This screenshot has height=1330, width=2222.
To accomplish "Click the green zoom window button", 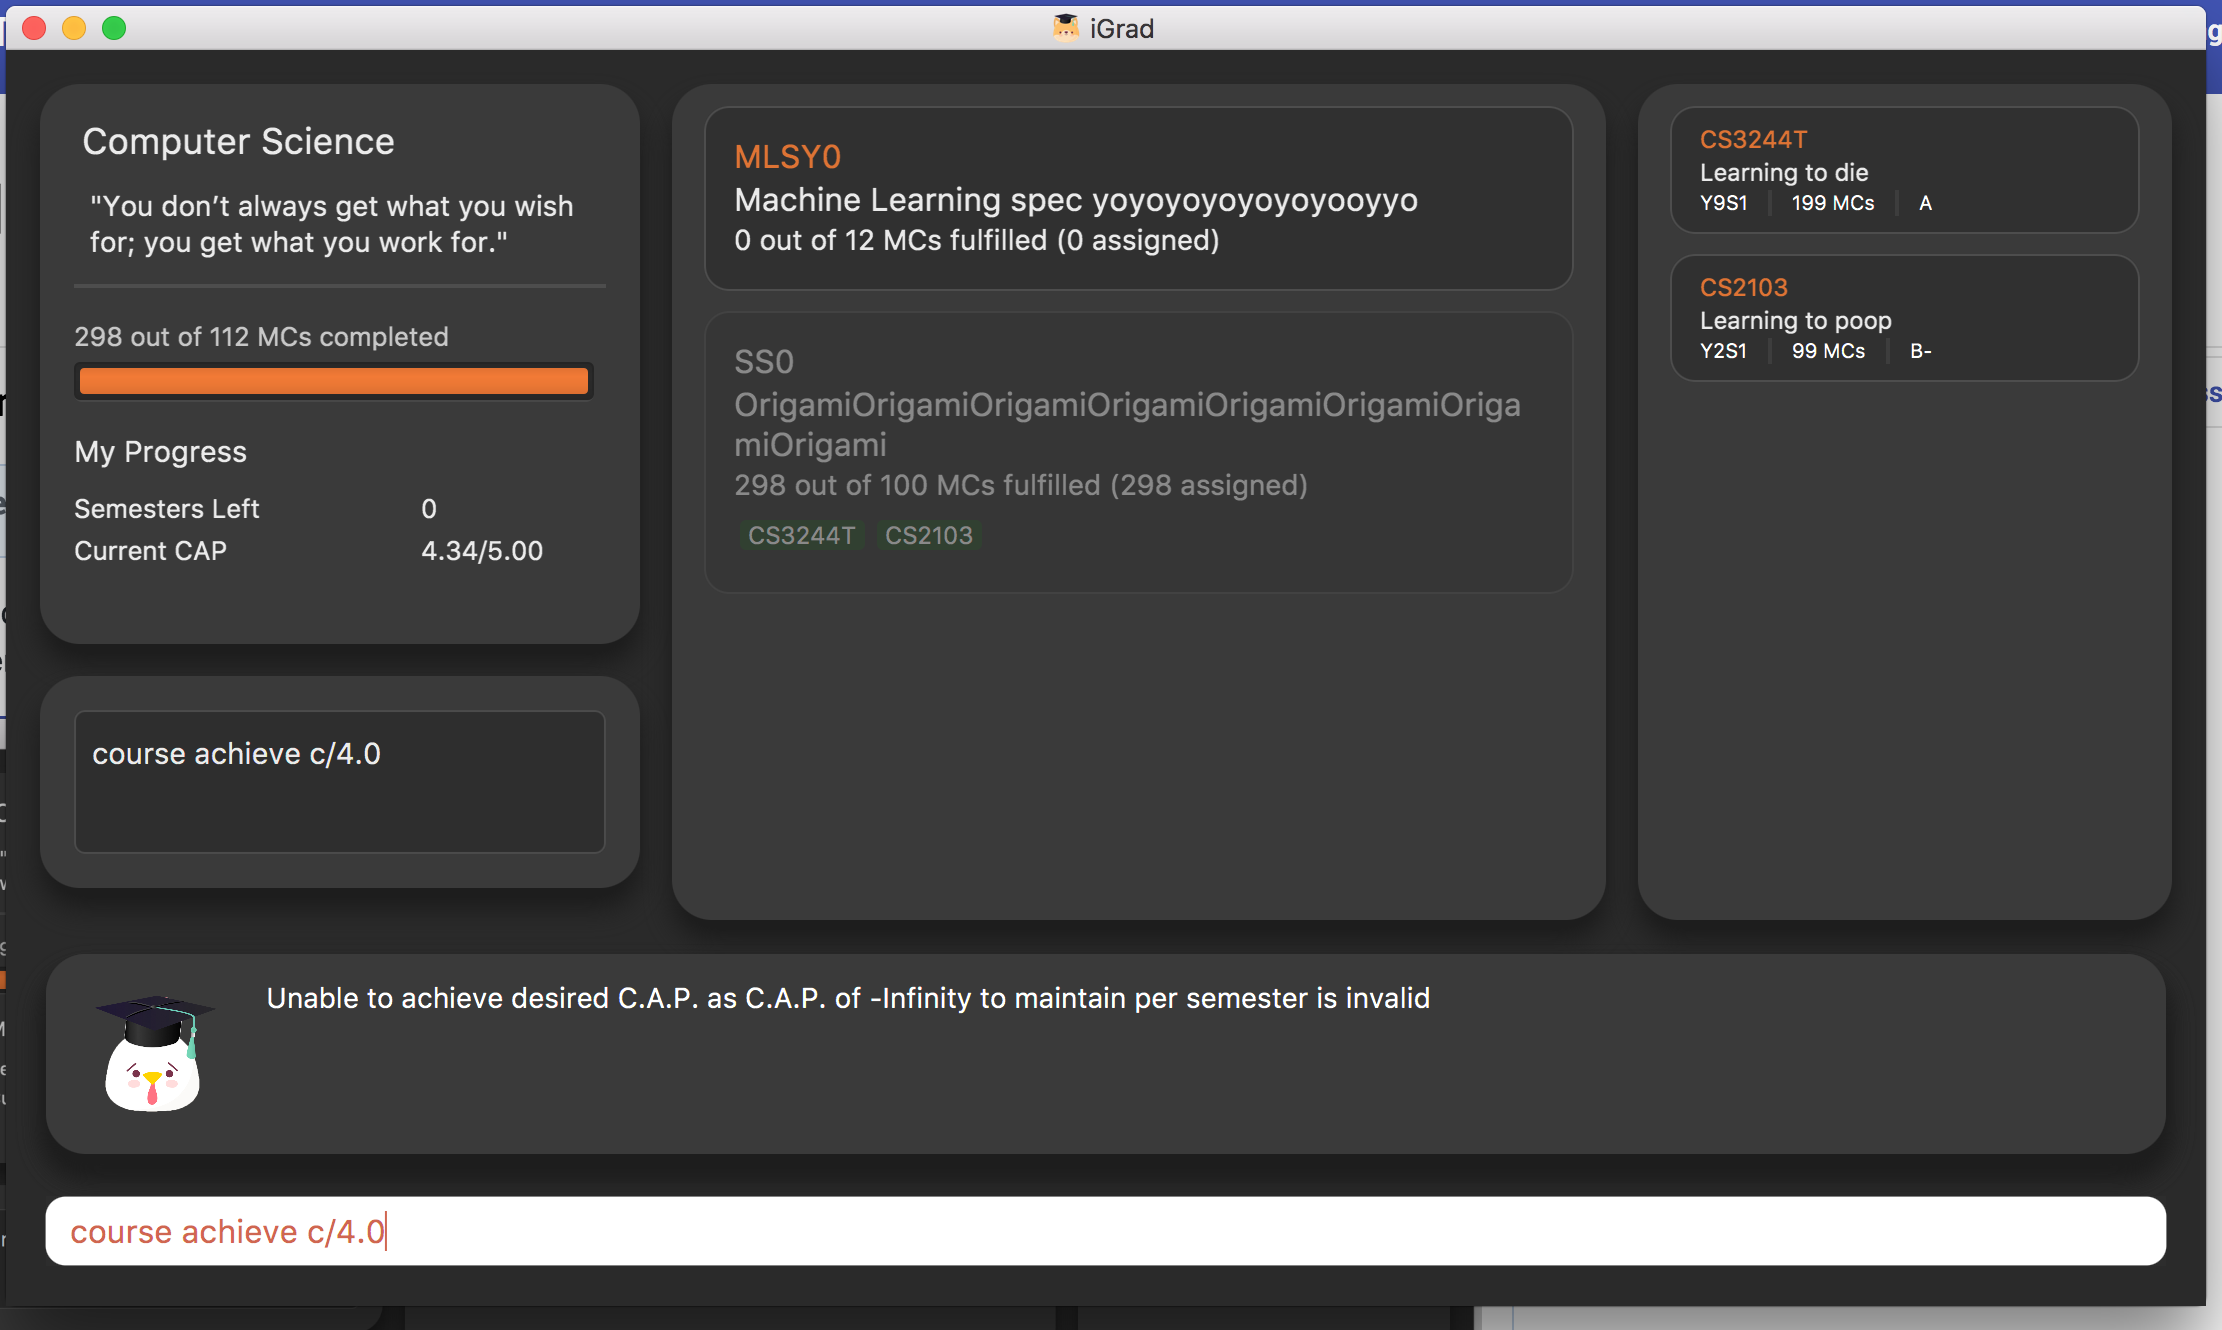I will point(114,28).
